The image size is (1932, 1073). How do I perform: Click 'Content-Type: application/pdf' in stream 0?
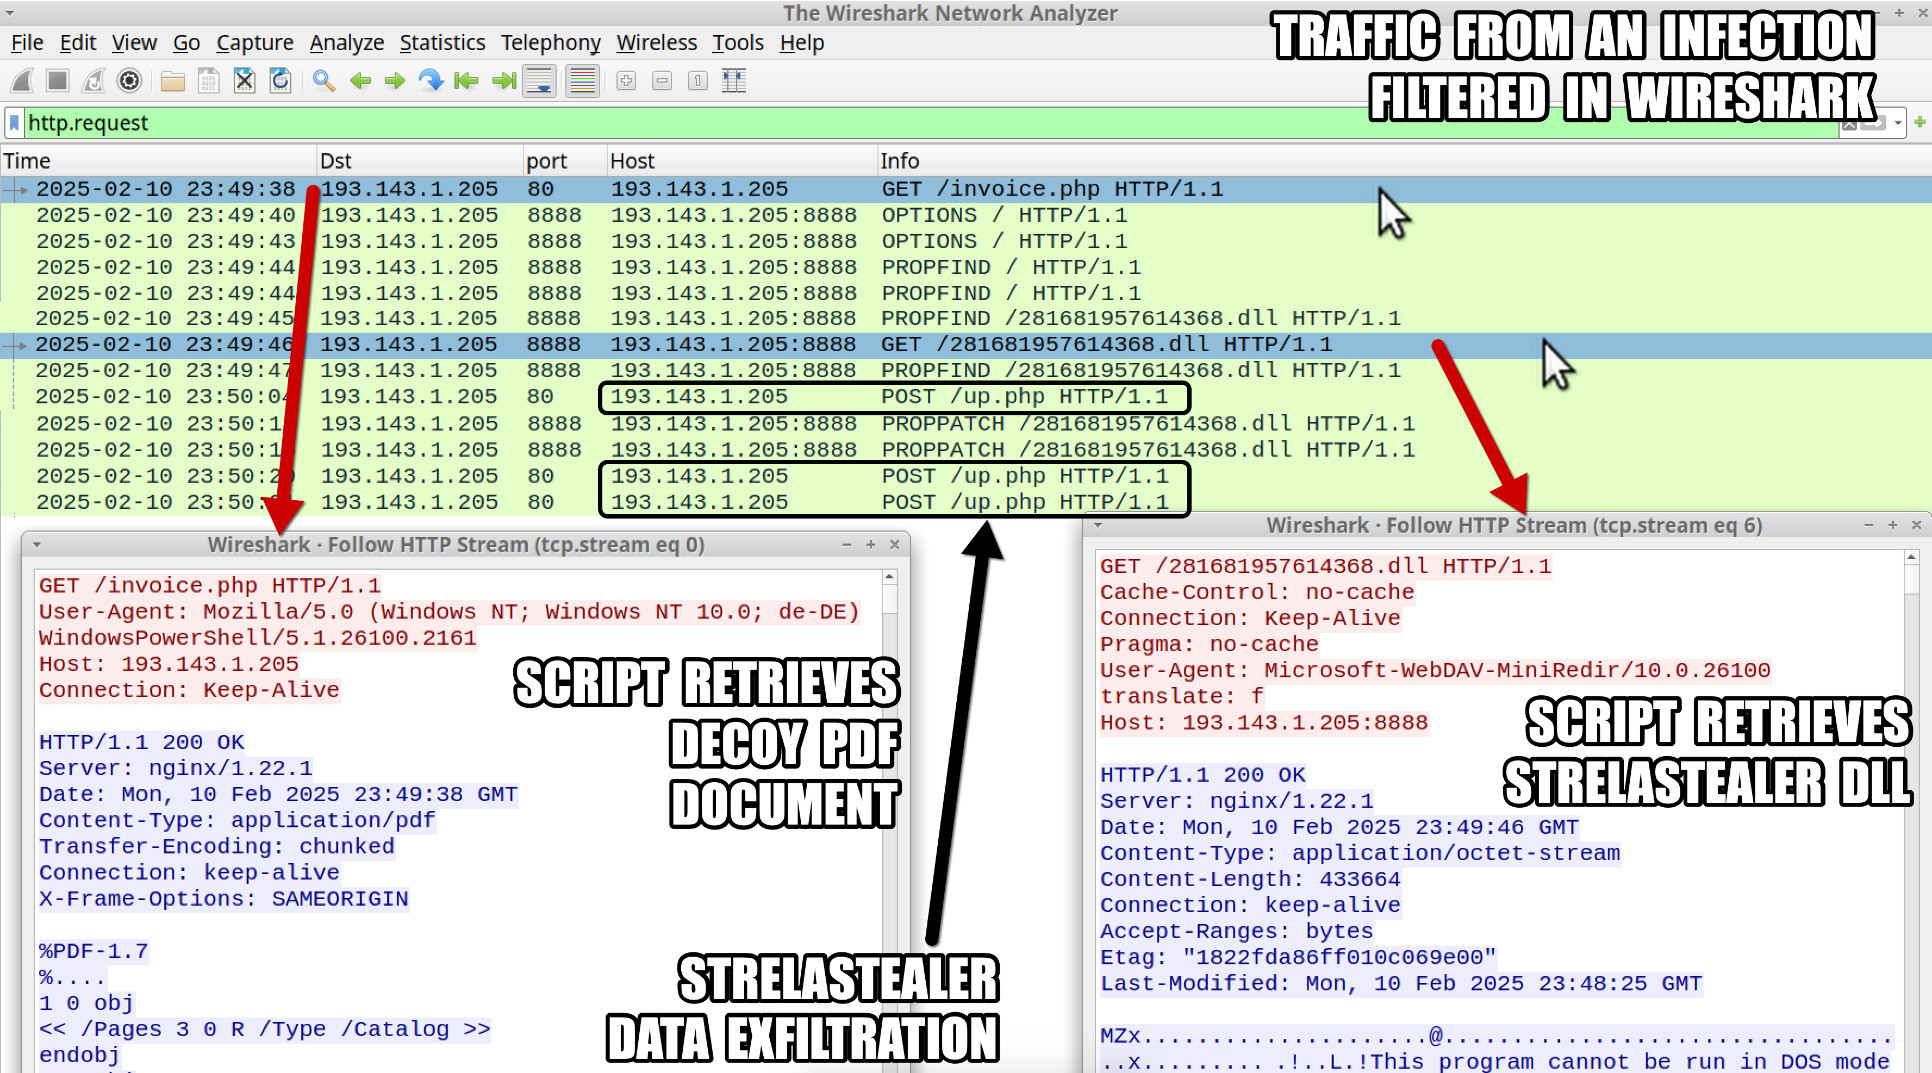pos(237,820)
